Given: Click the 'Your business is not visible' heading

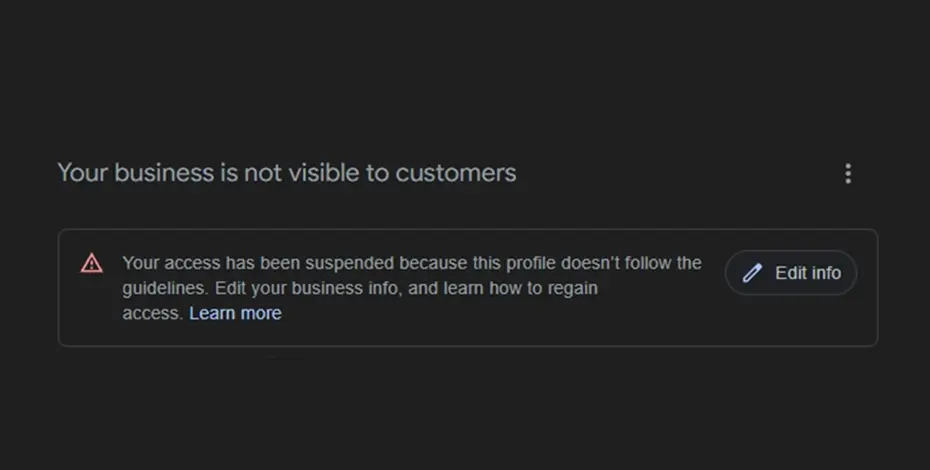Looking at the screenshot, I should pyautogui.click(x=287, y=172).
